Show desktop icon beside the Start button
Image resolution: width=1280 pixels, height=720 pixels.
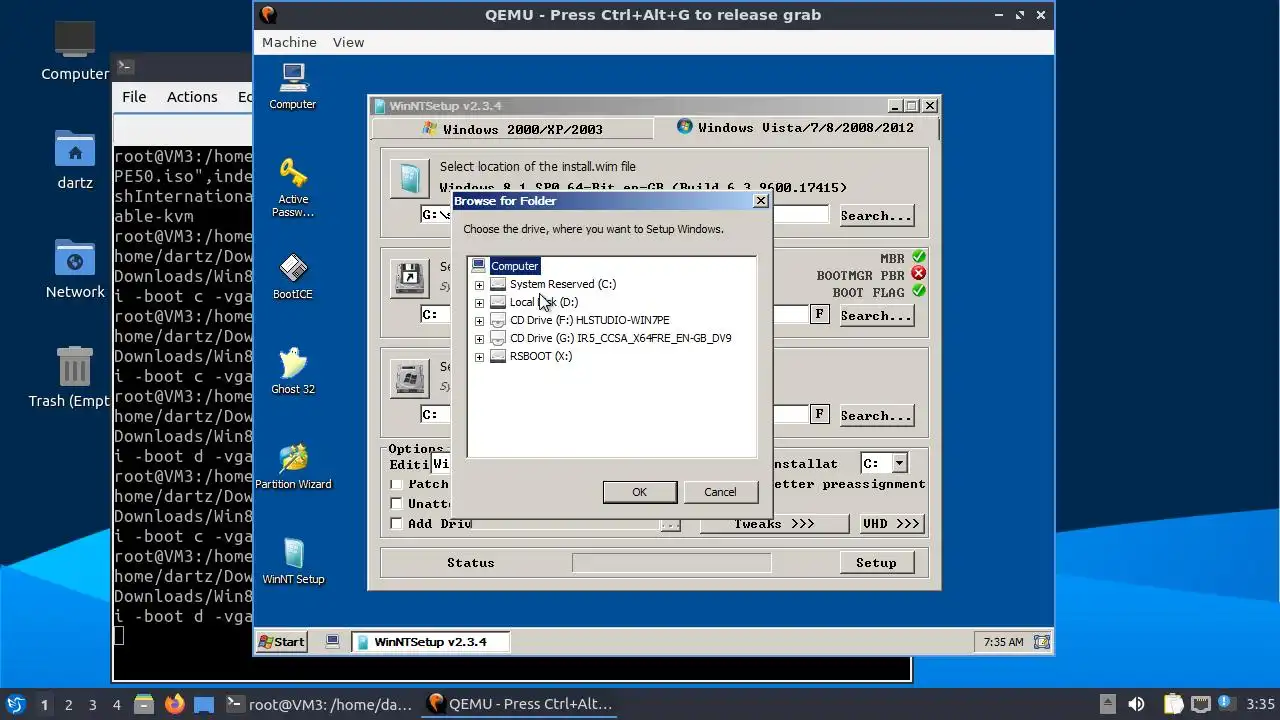[333, 641]
